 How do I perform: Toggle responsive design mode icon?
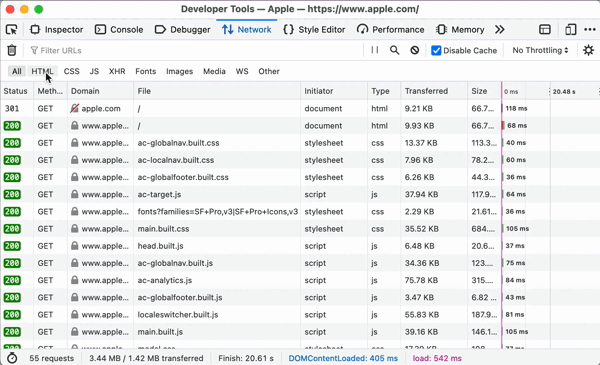570,29
